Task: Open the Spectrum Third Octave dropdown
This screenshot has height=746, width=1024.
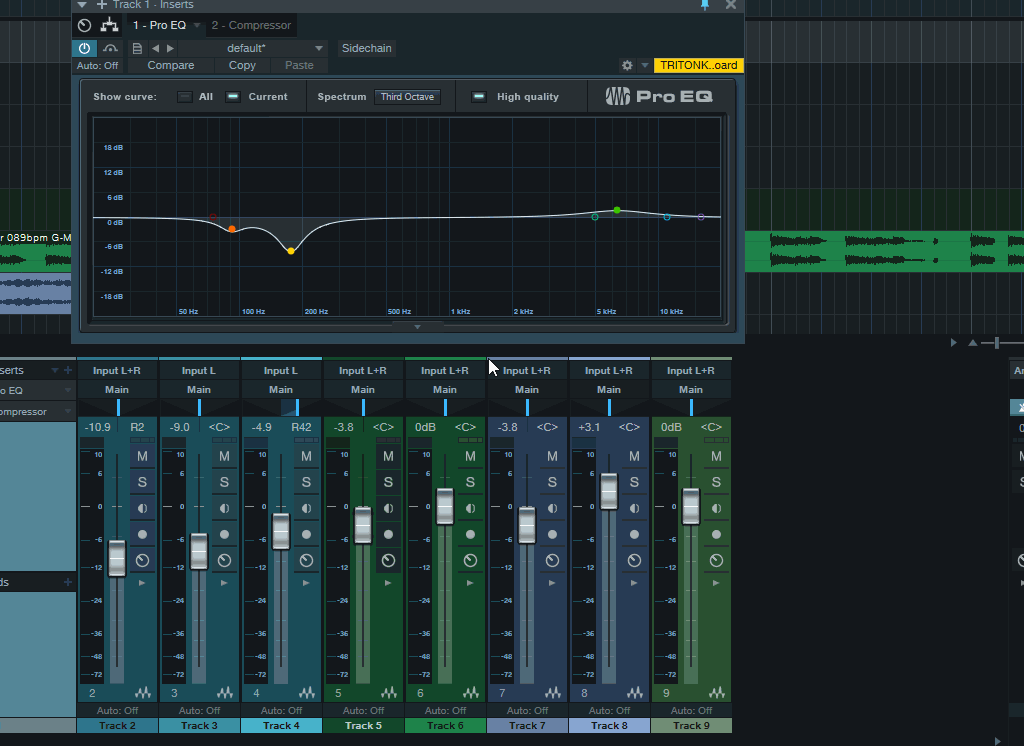Action: click(408, 97)
